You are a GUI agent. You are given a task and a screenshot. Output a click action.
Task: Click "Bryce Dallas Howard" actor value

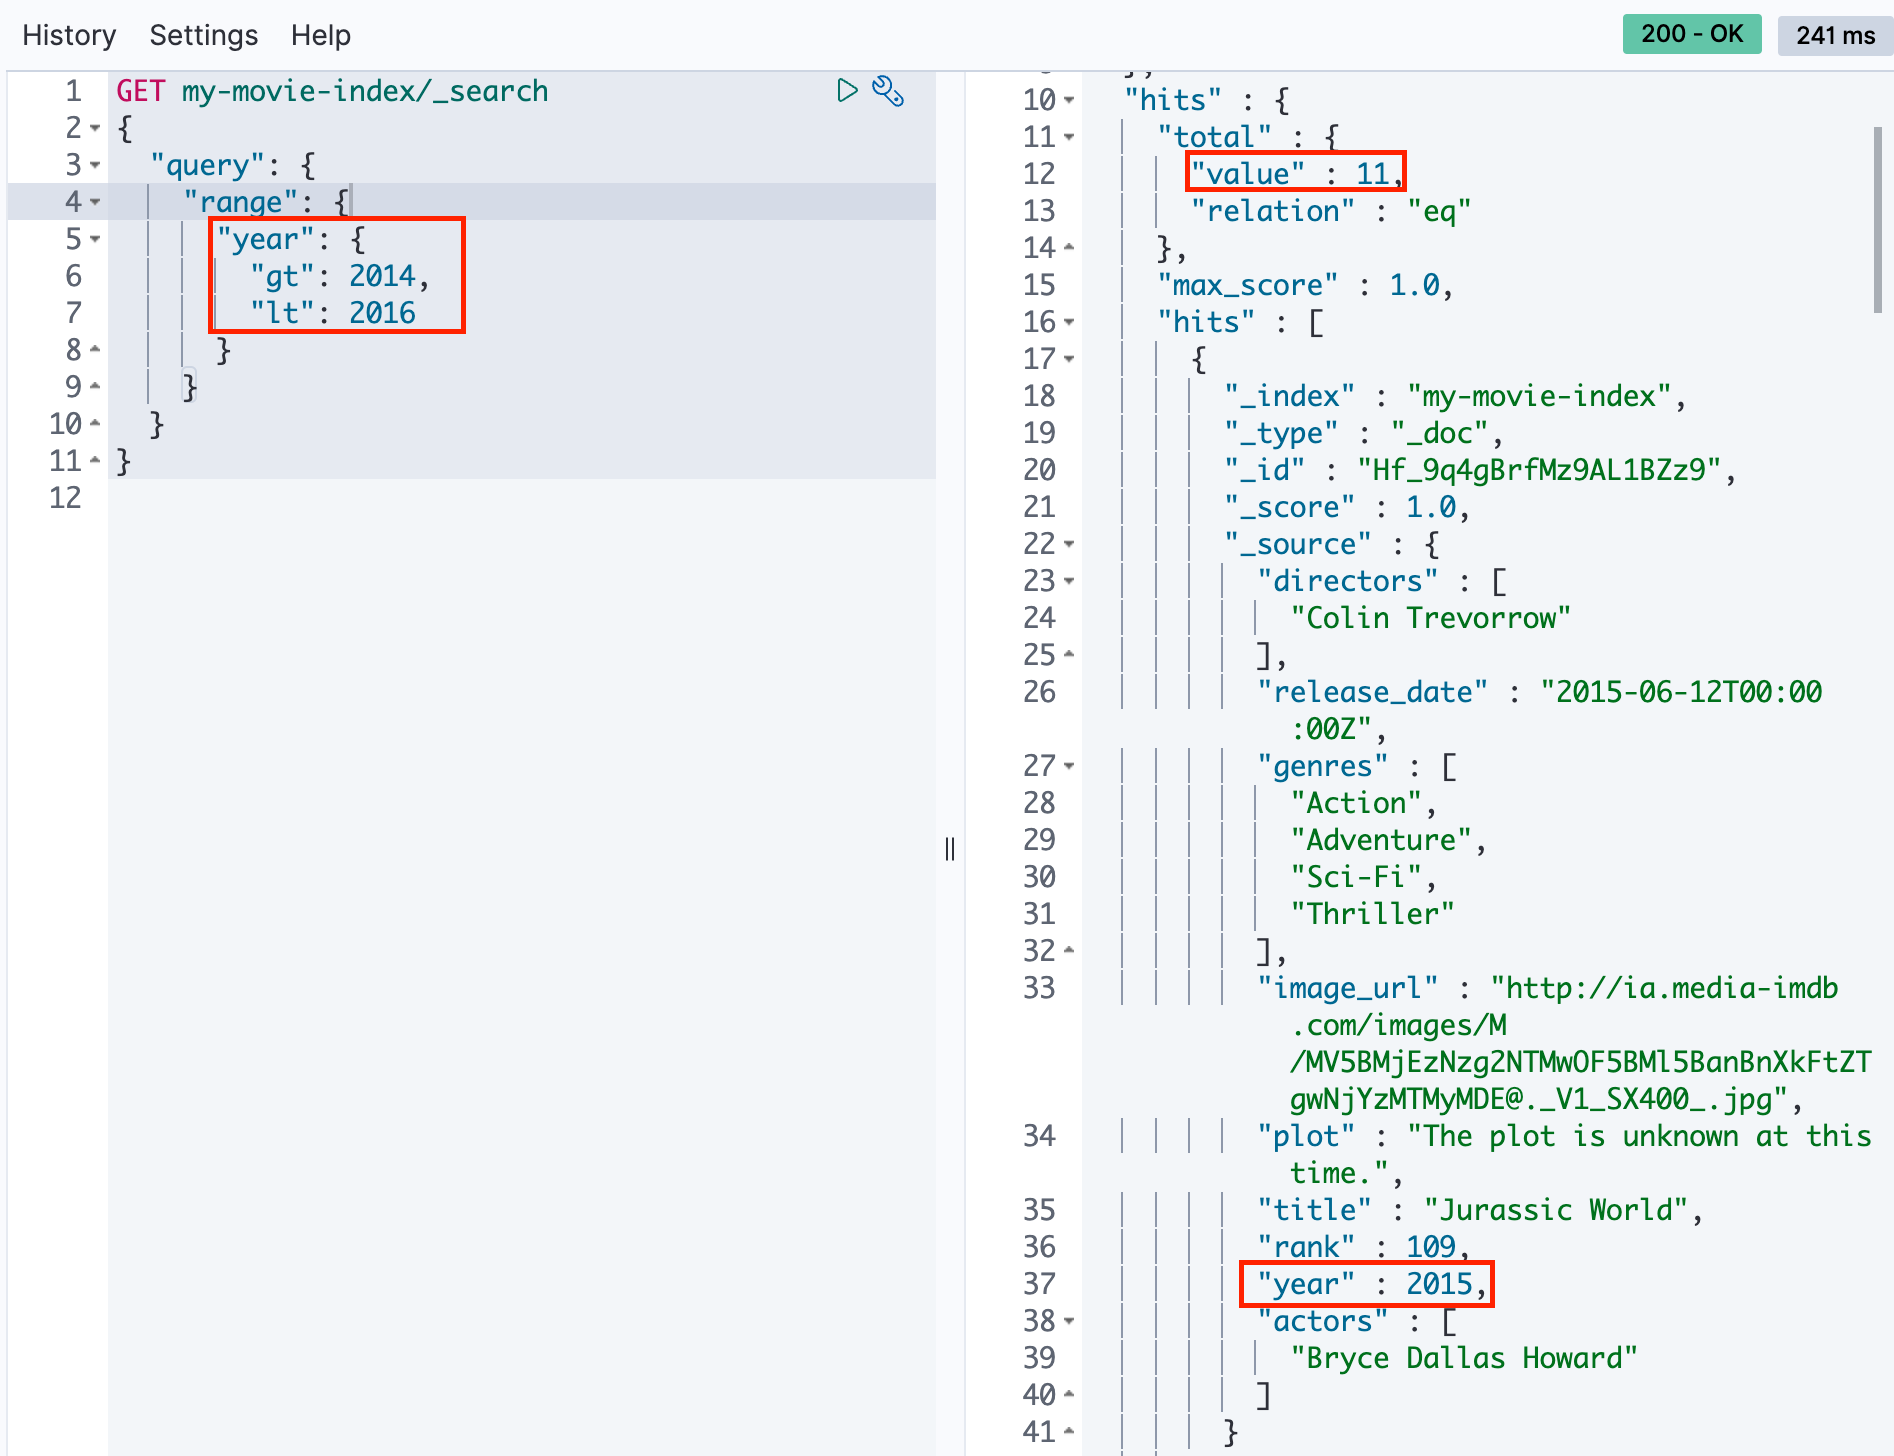point(1464,1358)
